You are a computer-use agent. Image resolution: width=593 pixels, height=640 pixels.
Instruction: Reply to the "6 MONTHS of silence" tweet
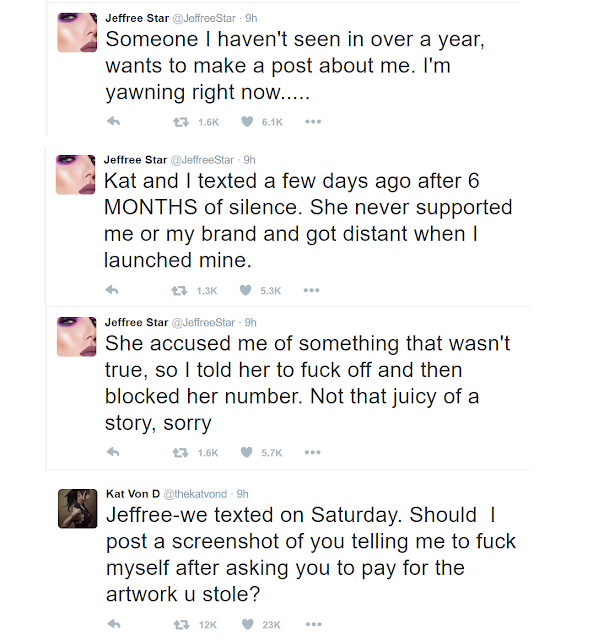click(112, 290)
